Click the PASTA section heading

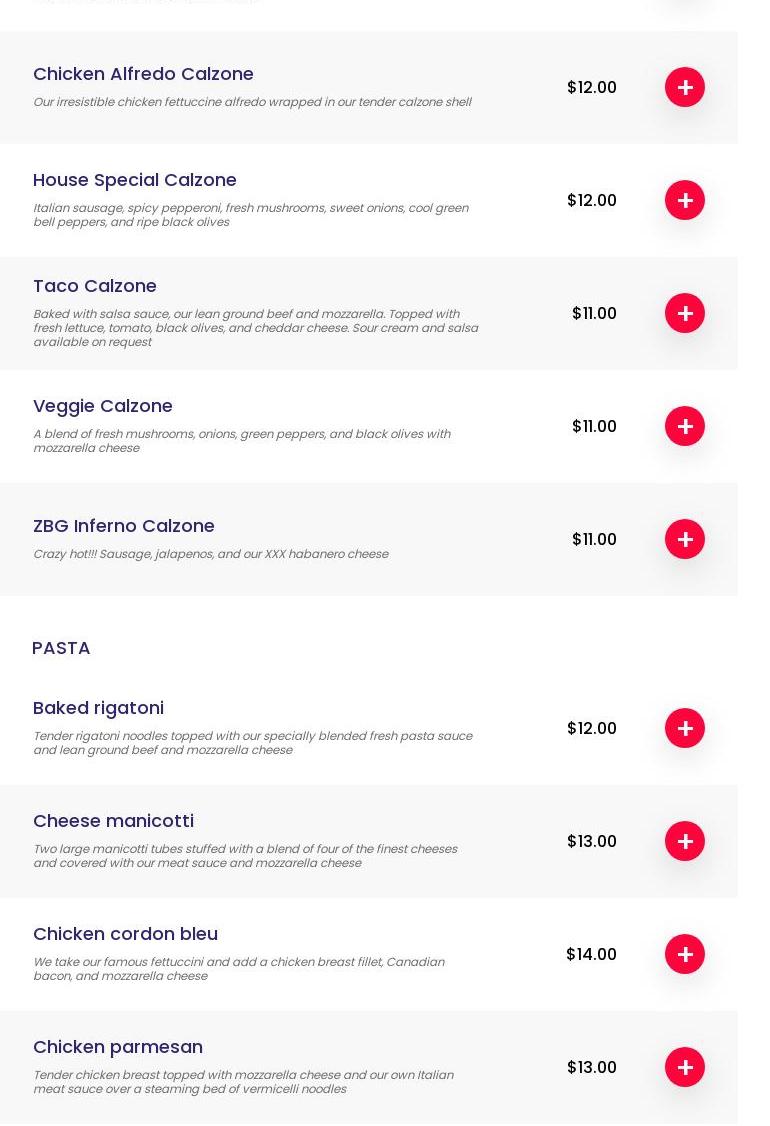(61, 648)
